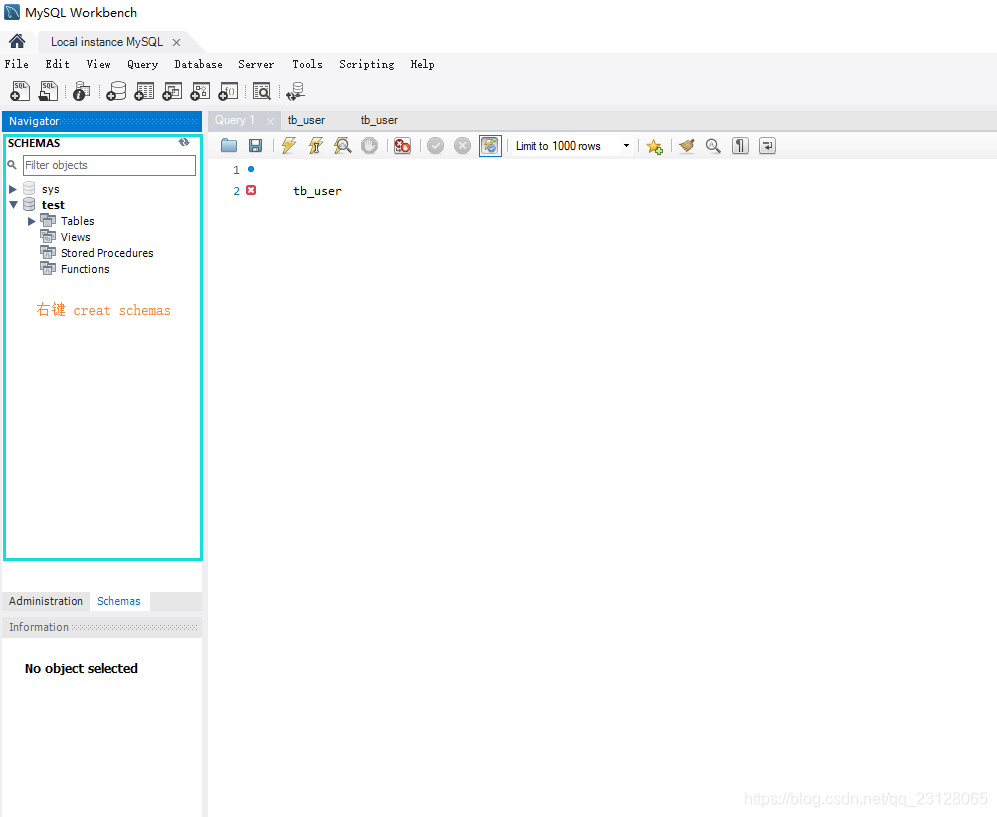Click the broom icon to beautify the script
The height and width of the screenshot is (817, 997).
pyautogui.click(x=687, y=145)
